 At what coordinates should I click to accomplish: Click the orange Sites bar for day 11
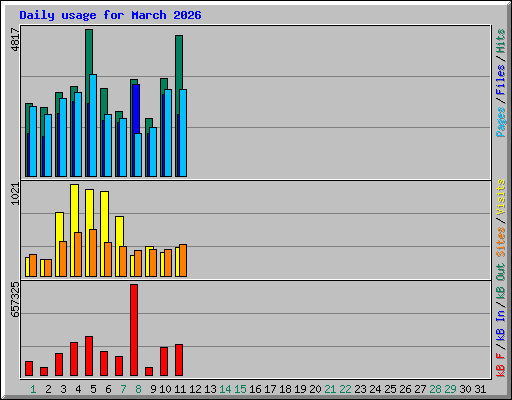[x=183, y=261]
